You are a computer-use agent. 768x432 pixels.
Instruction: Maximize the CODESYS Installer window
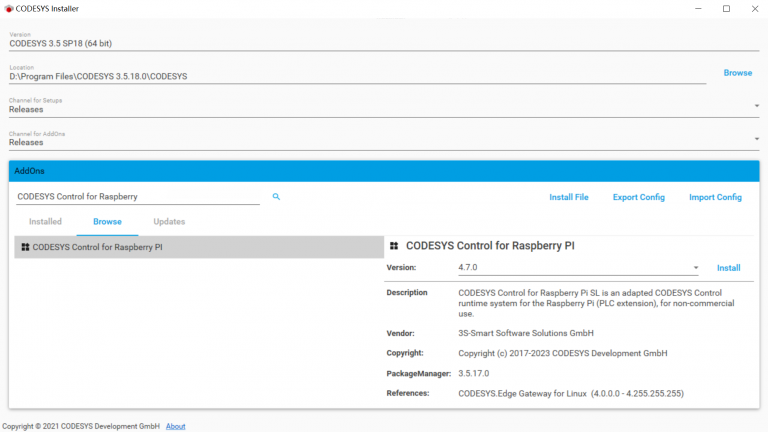[726, 9]
